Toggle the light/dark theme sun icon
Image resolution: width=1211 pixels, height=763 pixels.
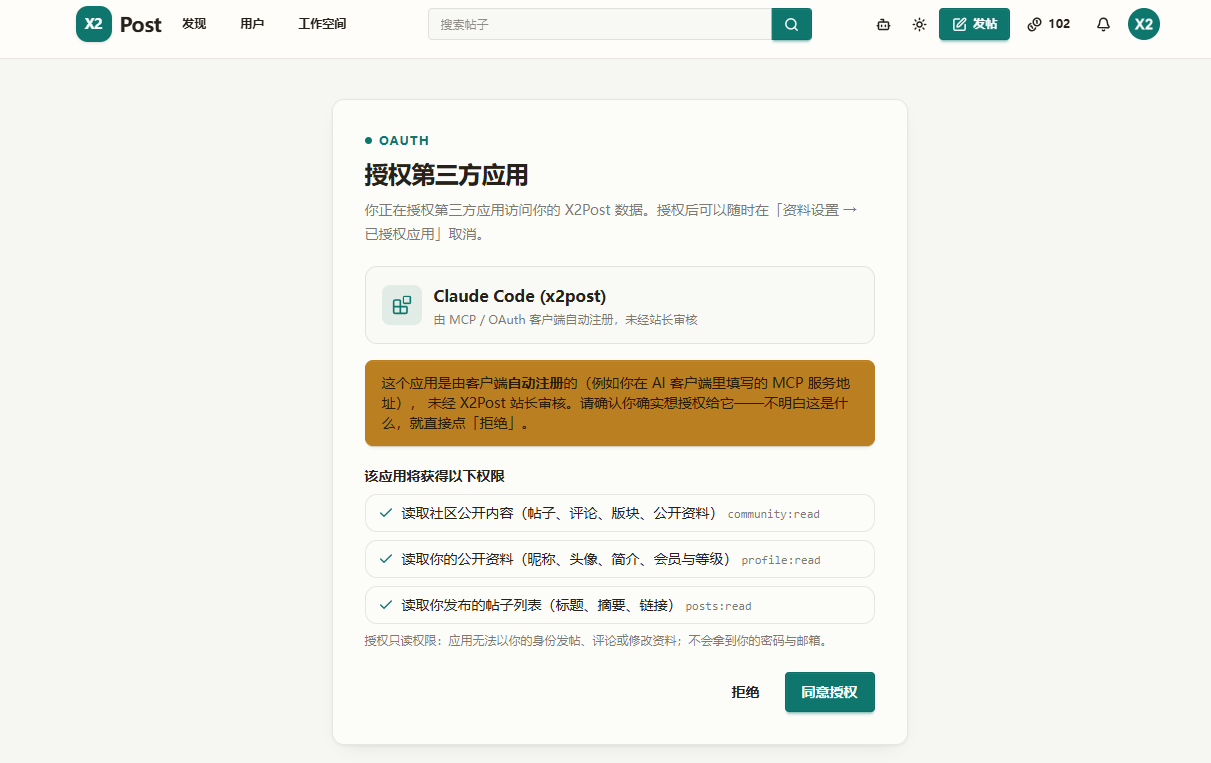click(x=919, y=24)
